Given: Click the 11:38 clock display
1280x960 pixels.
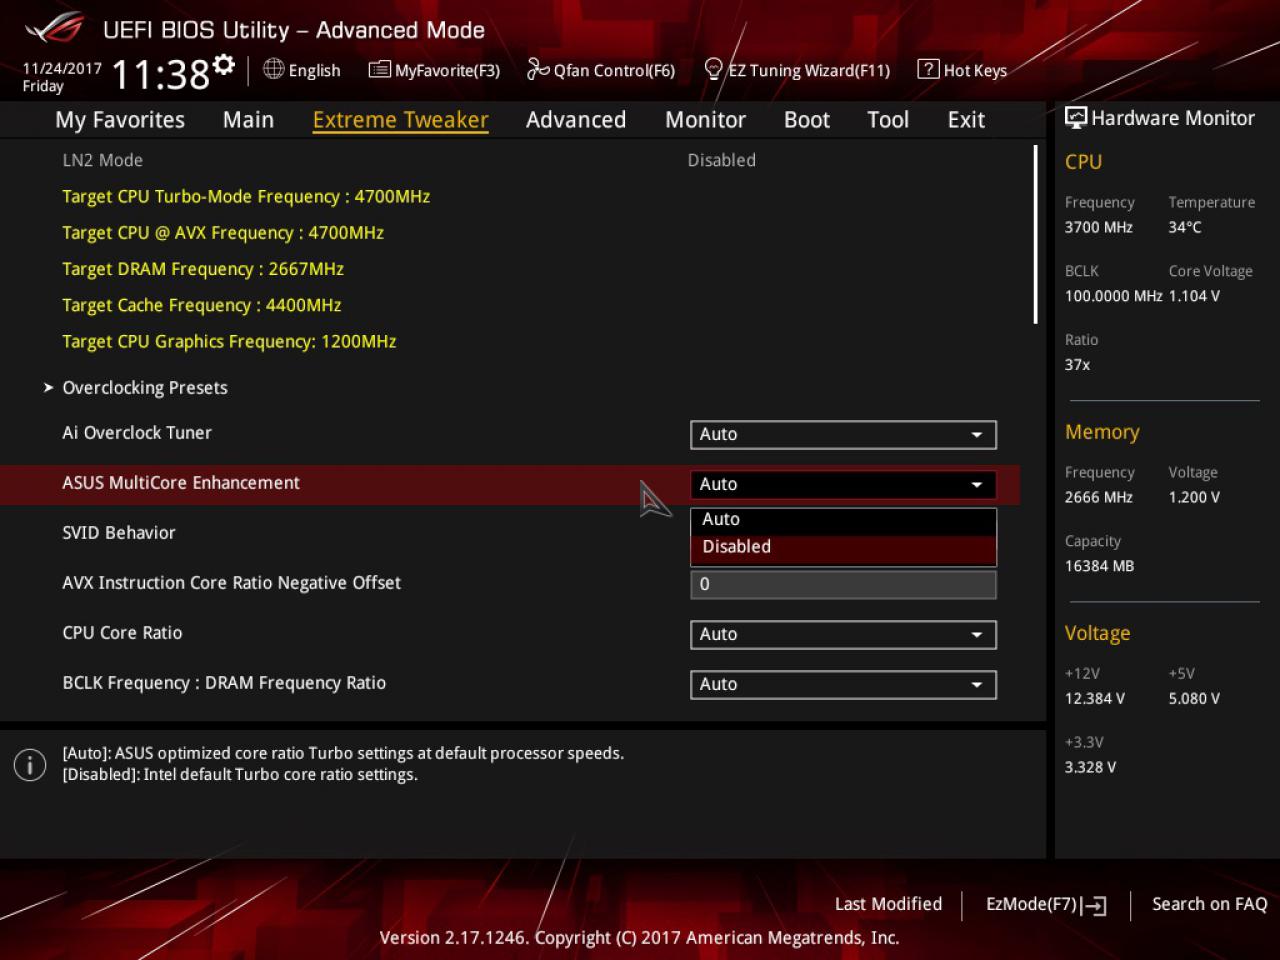Looking at the screenshot, I should 160,75.
